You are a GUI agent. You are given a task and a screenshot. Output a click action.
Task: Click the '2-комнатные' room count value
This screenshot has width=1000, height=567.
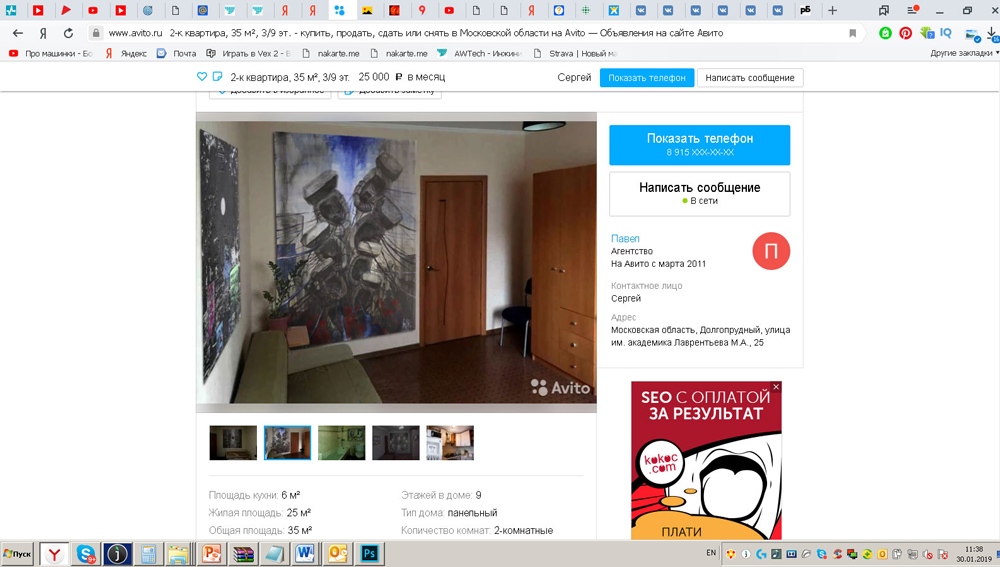tap(524, 531)
